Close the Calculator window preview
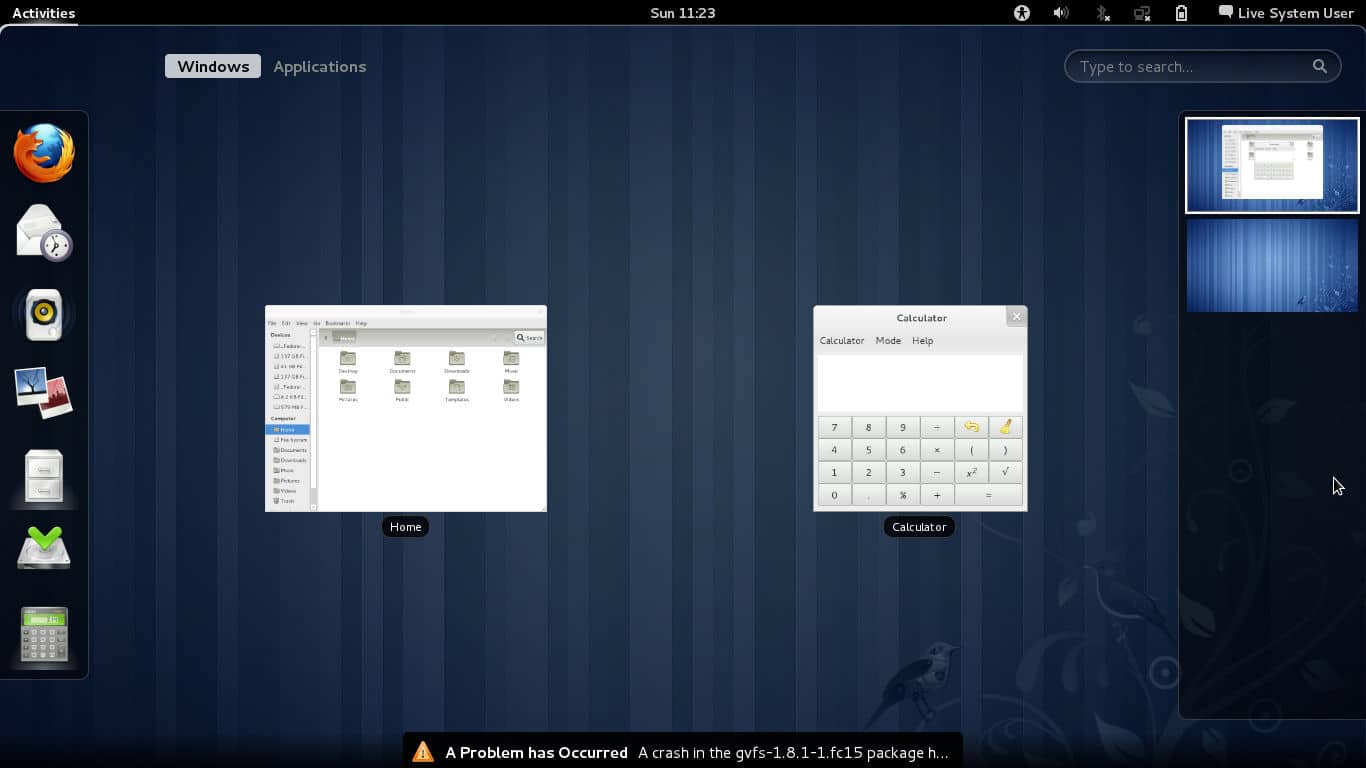 [x=1016, y=316]
